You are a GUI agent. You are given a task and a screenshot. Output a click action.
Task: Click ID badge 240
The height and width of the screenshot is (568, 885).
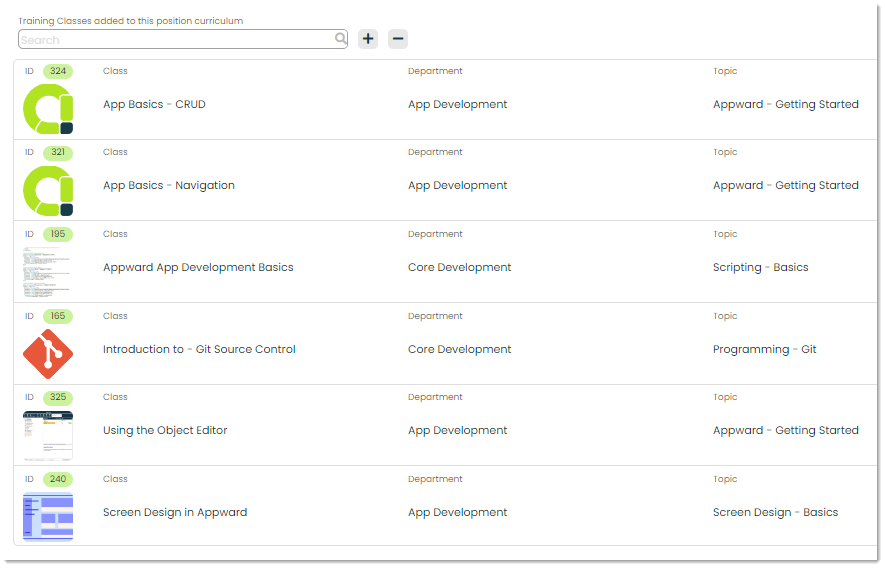click(58, 479)
